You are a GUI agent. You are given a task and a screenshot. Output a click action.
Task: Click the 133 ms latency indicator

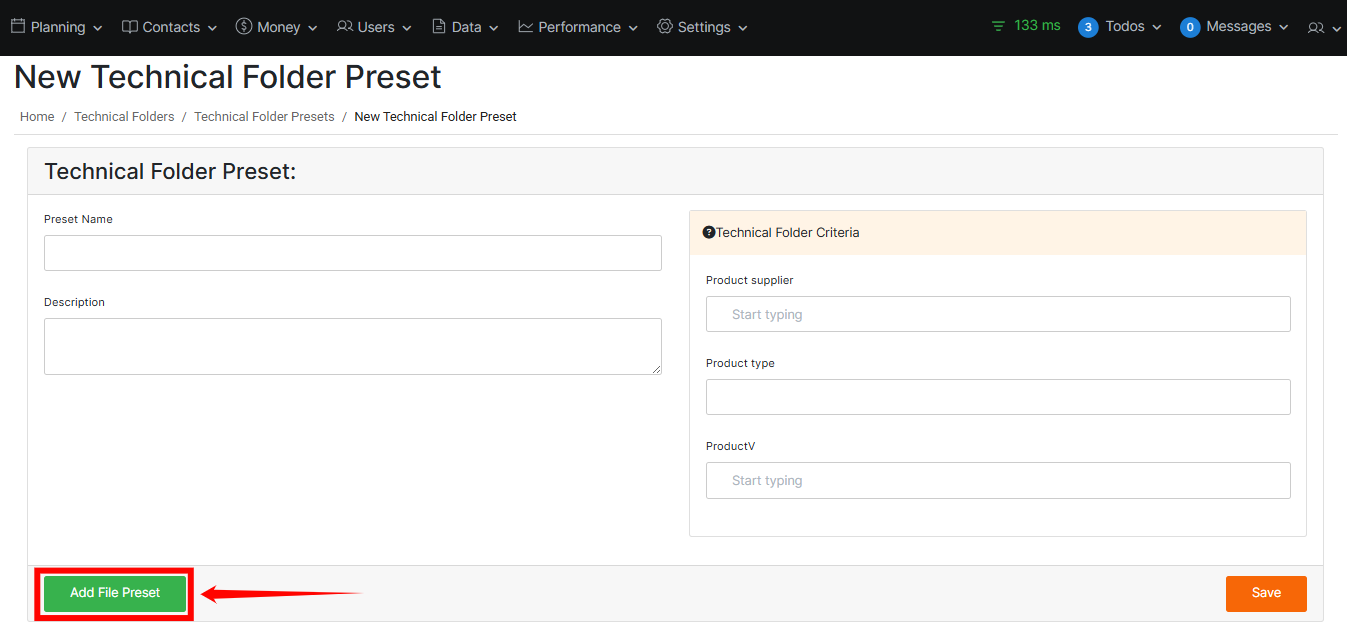(1026, 26)
